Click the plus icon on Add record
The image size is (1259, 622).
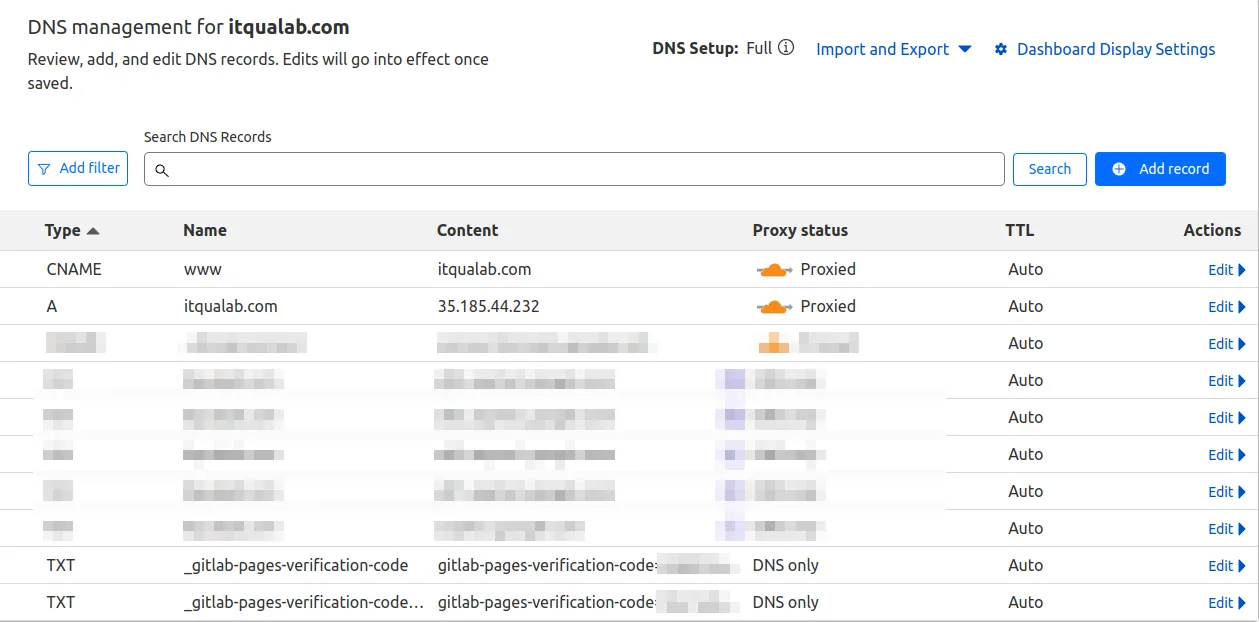click(1118, 168)
